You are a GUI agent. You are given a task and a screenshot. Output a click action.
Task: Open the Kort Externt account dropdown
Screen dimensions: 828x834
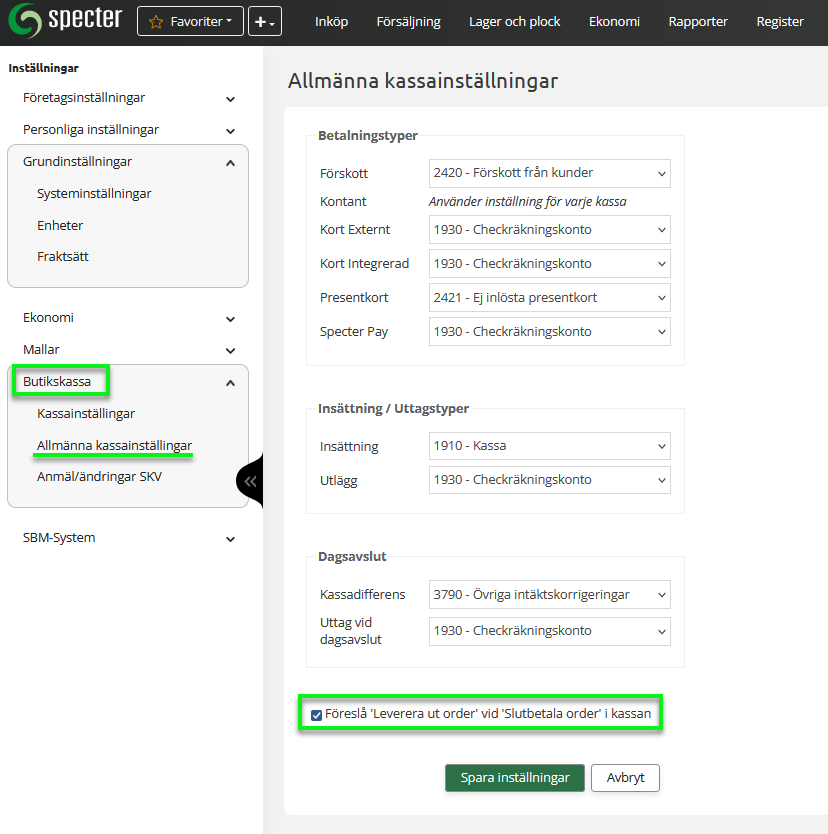[x=549, y=230]
